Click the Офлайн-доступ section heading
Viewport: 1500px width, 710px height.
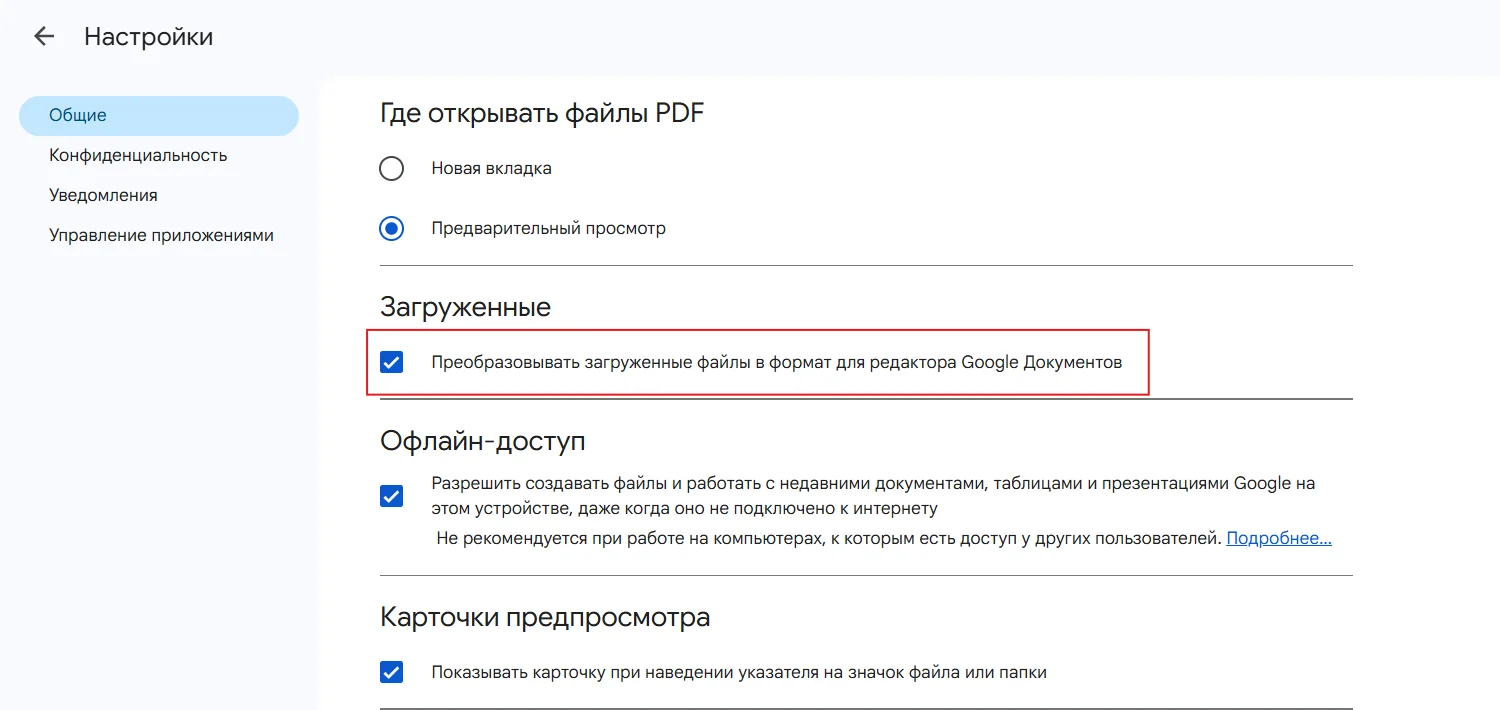point(482,441)
